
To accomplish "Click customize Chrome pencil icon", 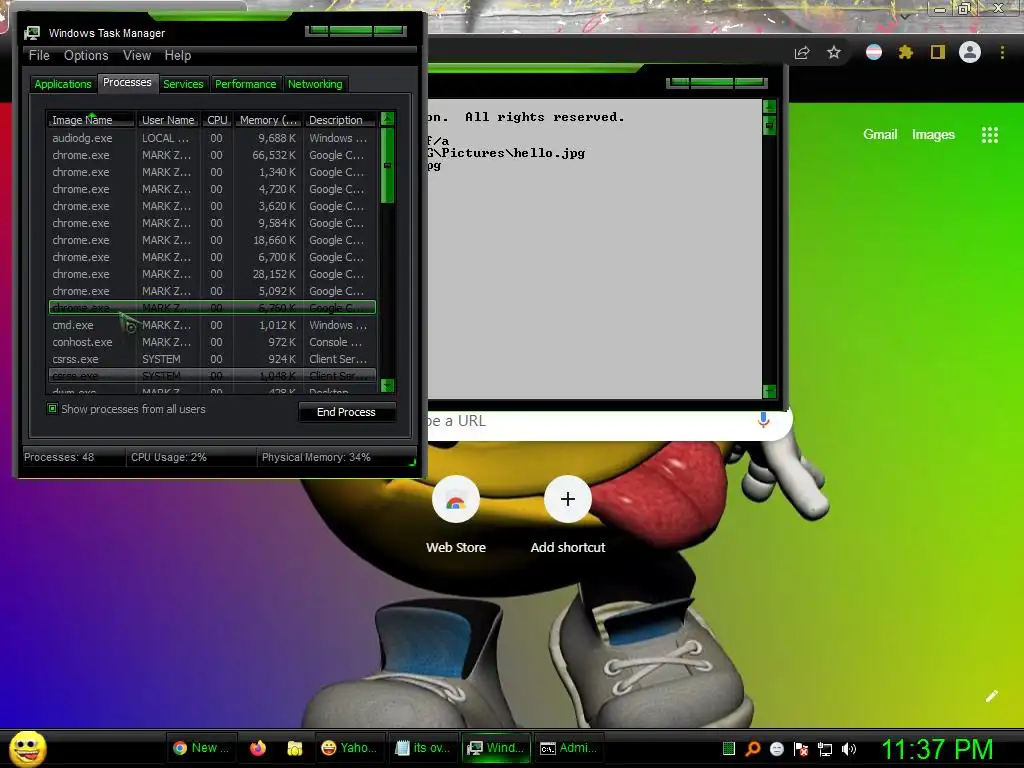I will tap(992, 696).
